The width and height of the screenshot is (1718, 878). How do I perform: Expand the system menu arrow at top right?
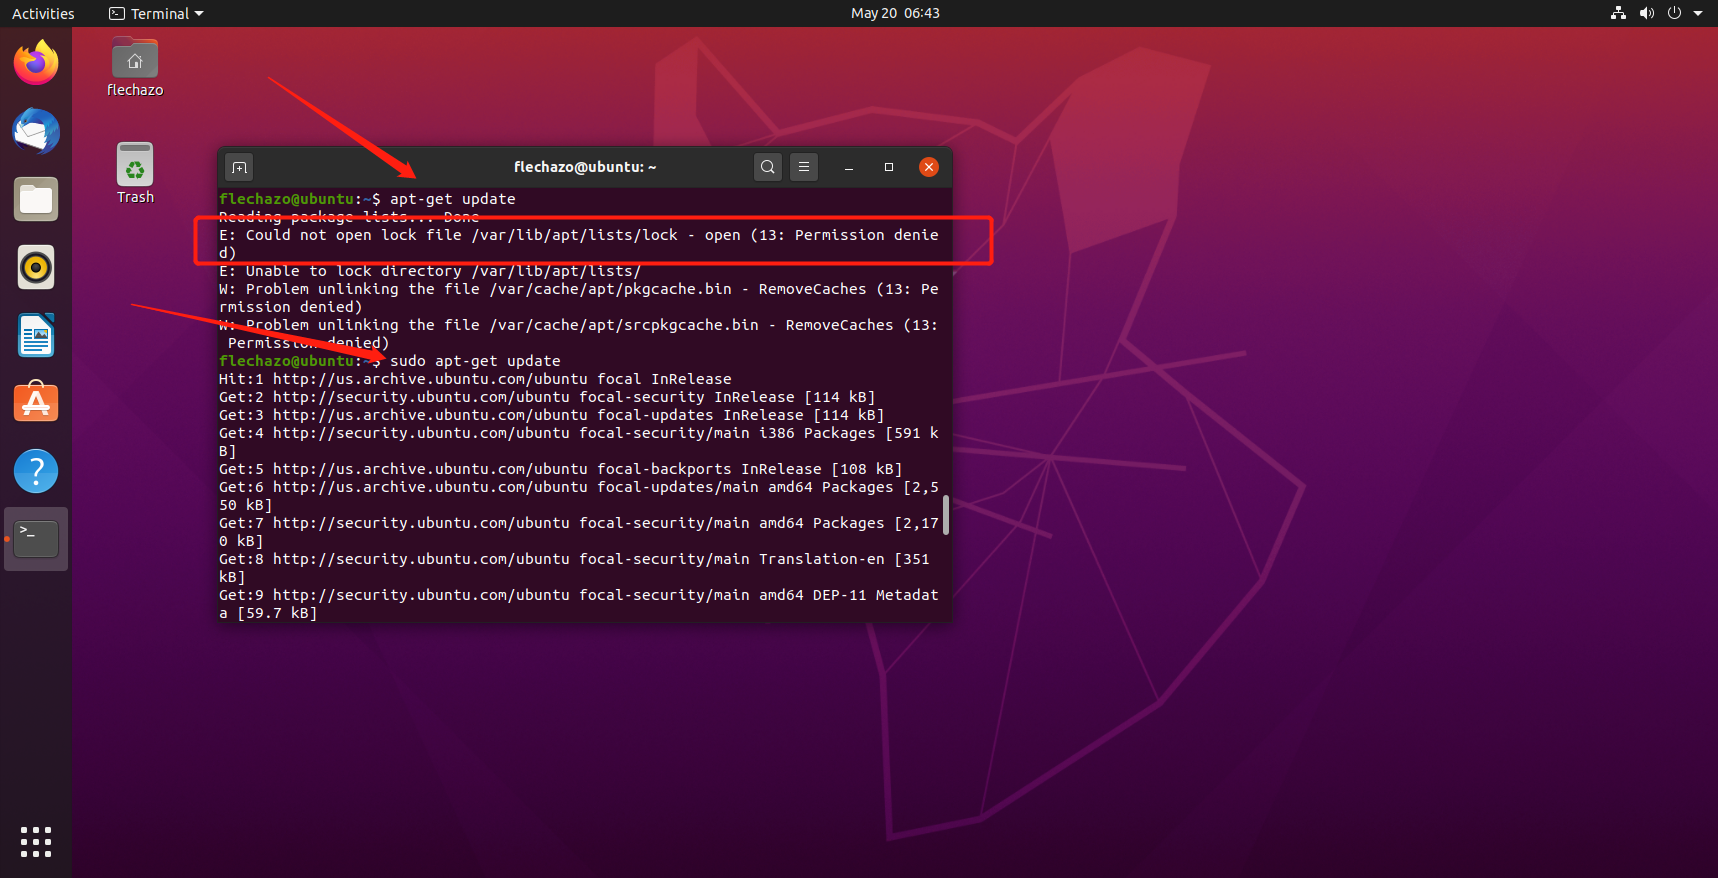click(x=1698, y=13)
